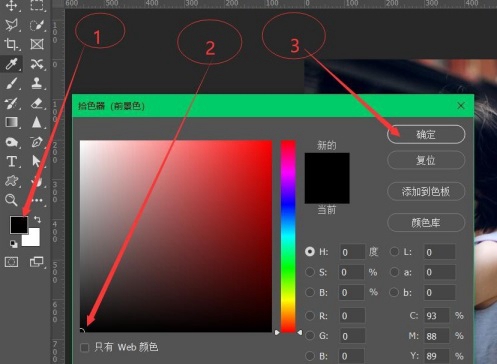This screenshot has width=497, height=364.
Task: Select the Sponge tool in toolbar
Action: point(12,142)
